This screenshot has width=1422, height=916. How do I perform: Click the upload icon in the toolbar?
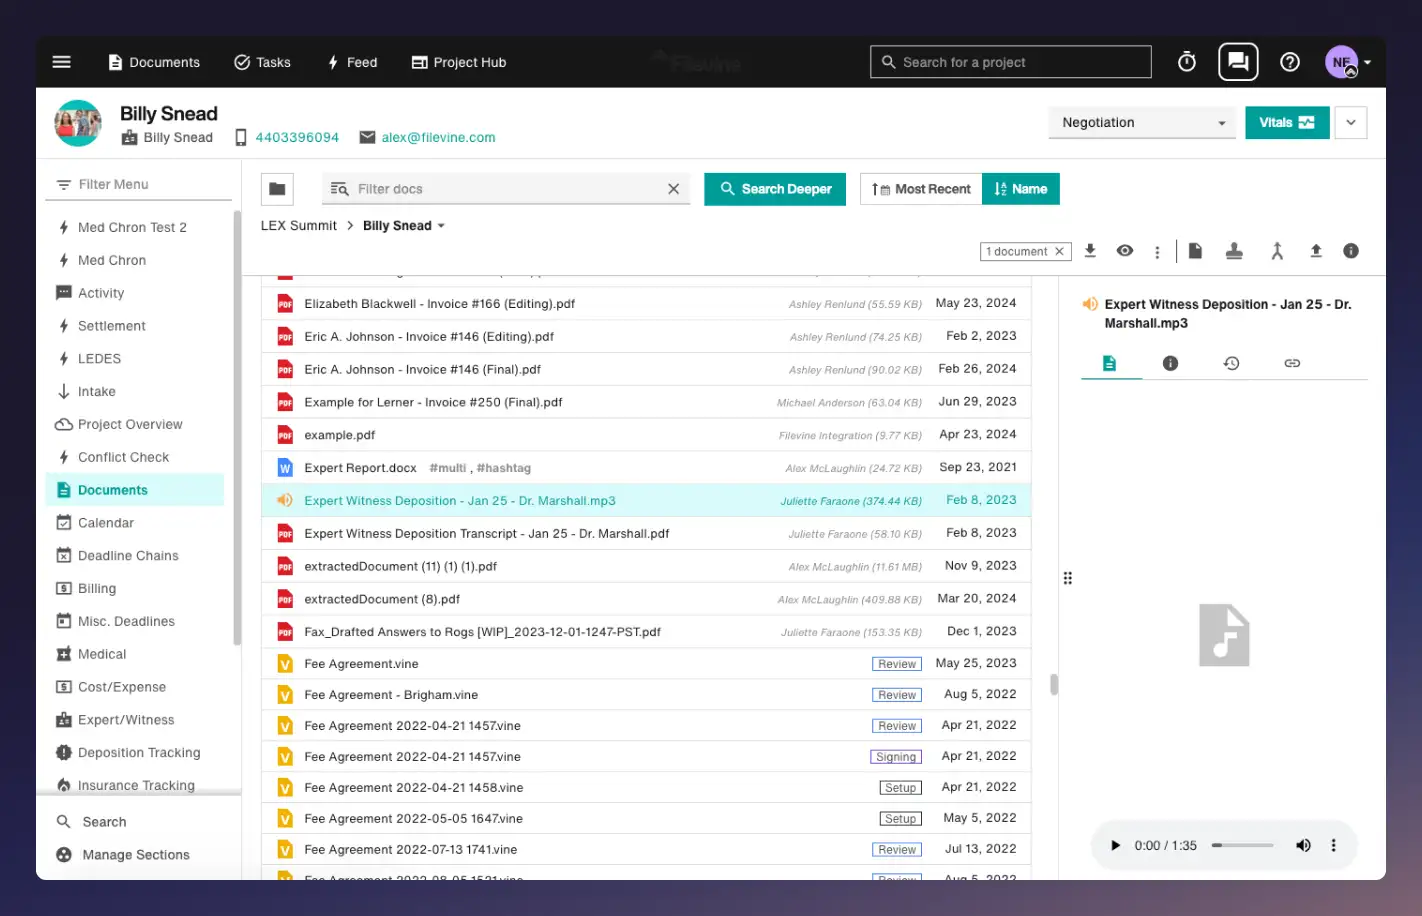point(1316,250)
